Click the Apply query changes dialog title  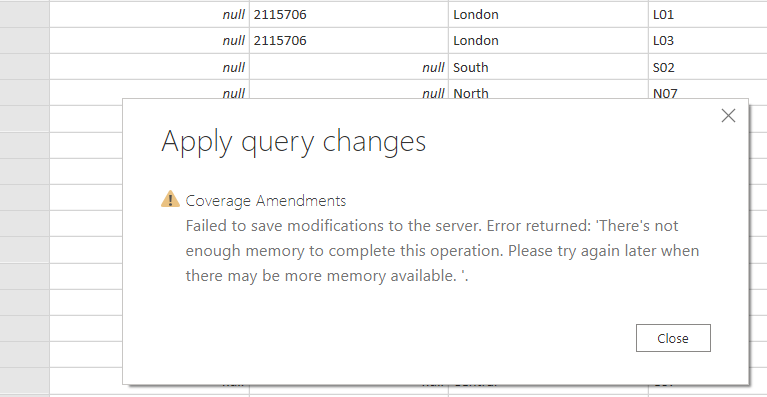coord(293,142)
